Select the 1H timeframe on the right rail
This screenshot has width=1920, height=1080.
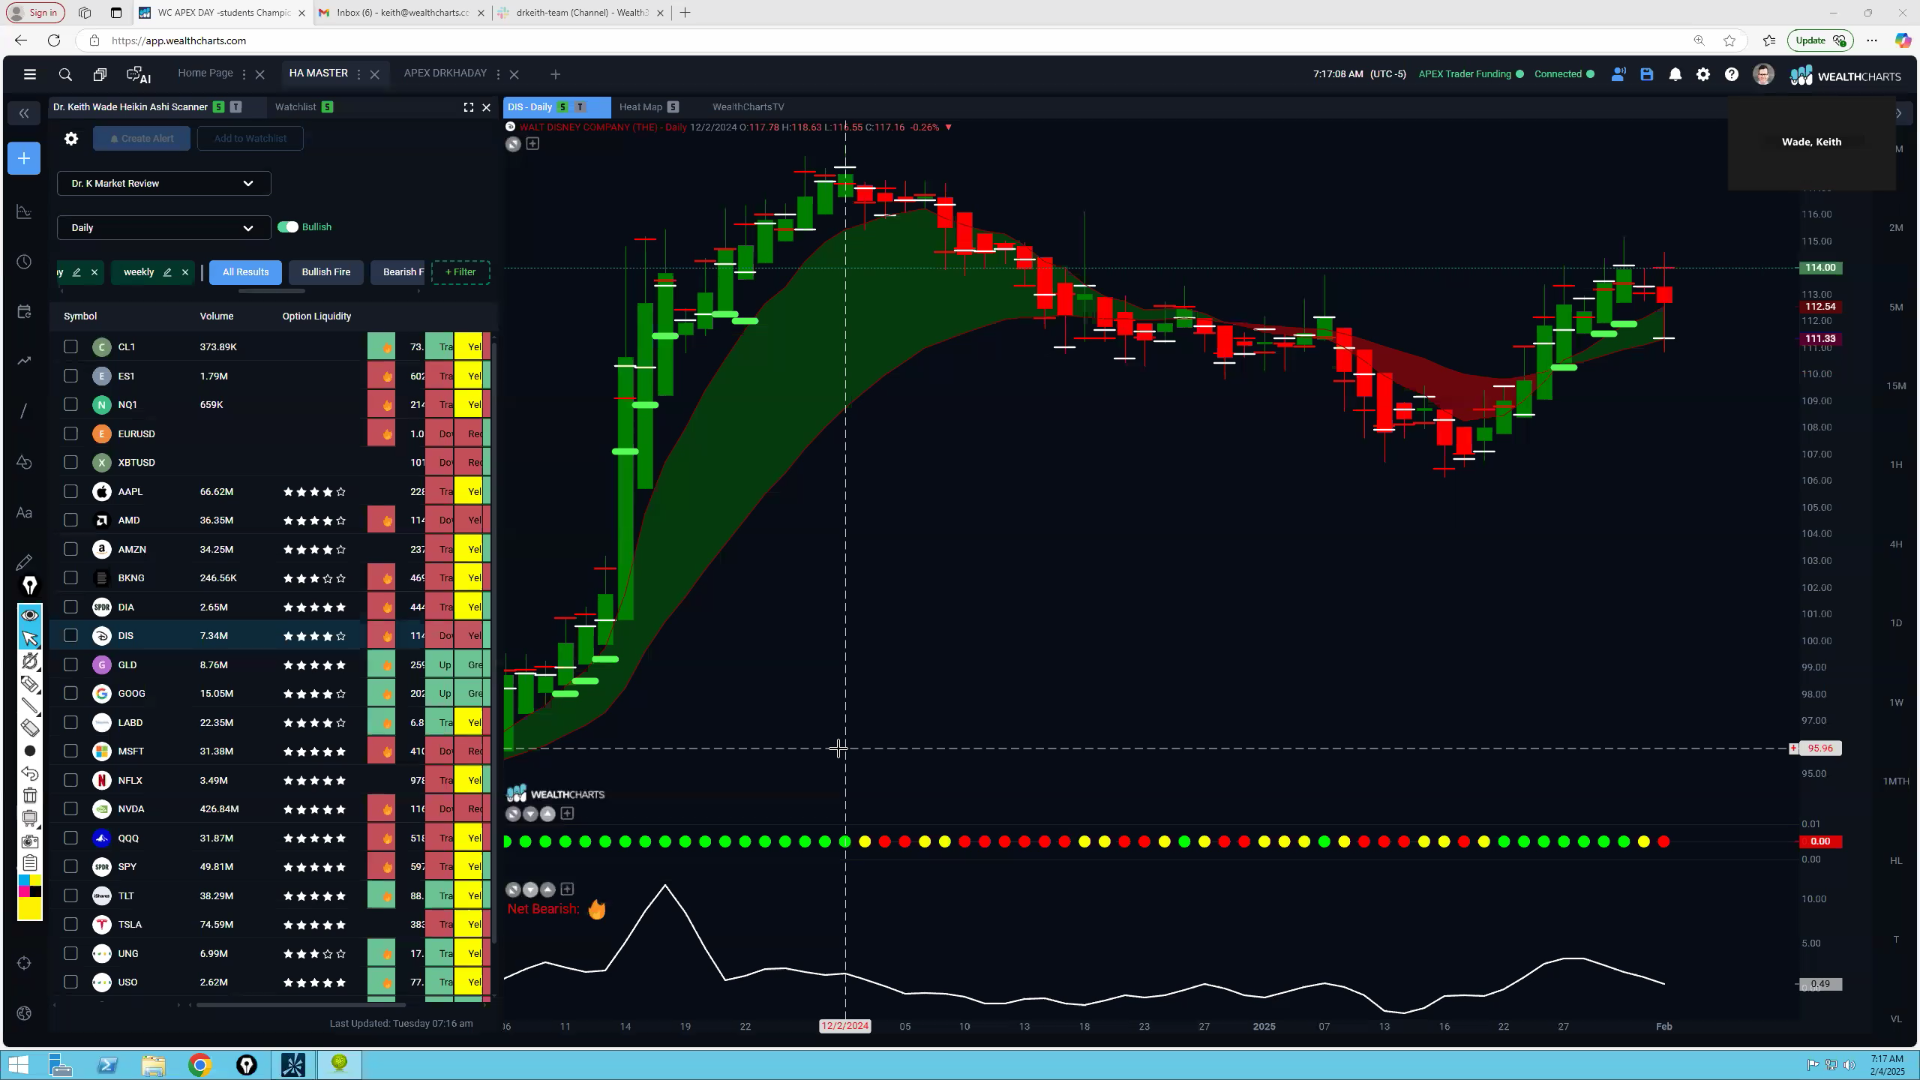point(1896,465)
